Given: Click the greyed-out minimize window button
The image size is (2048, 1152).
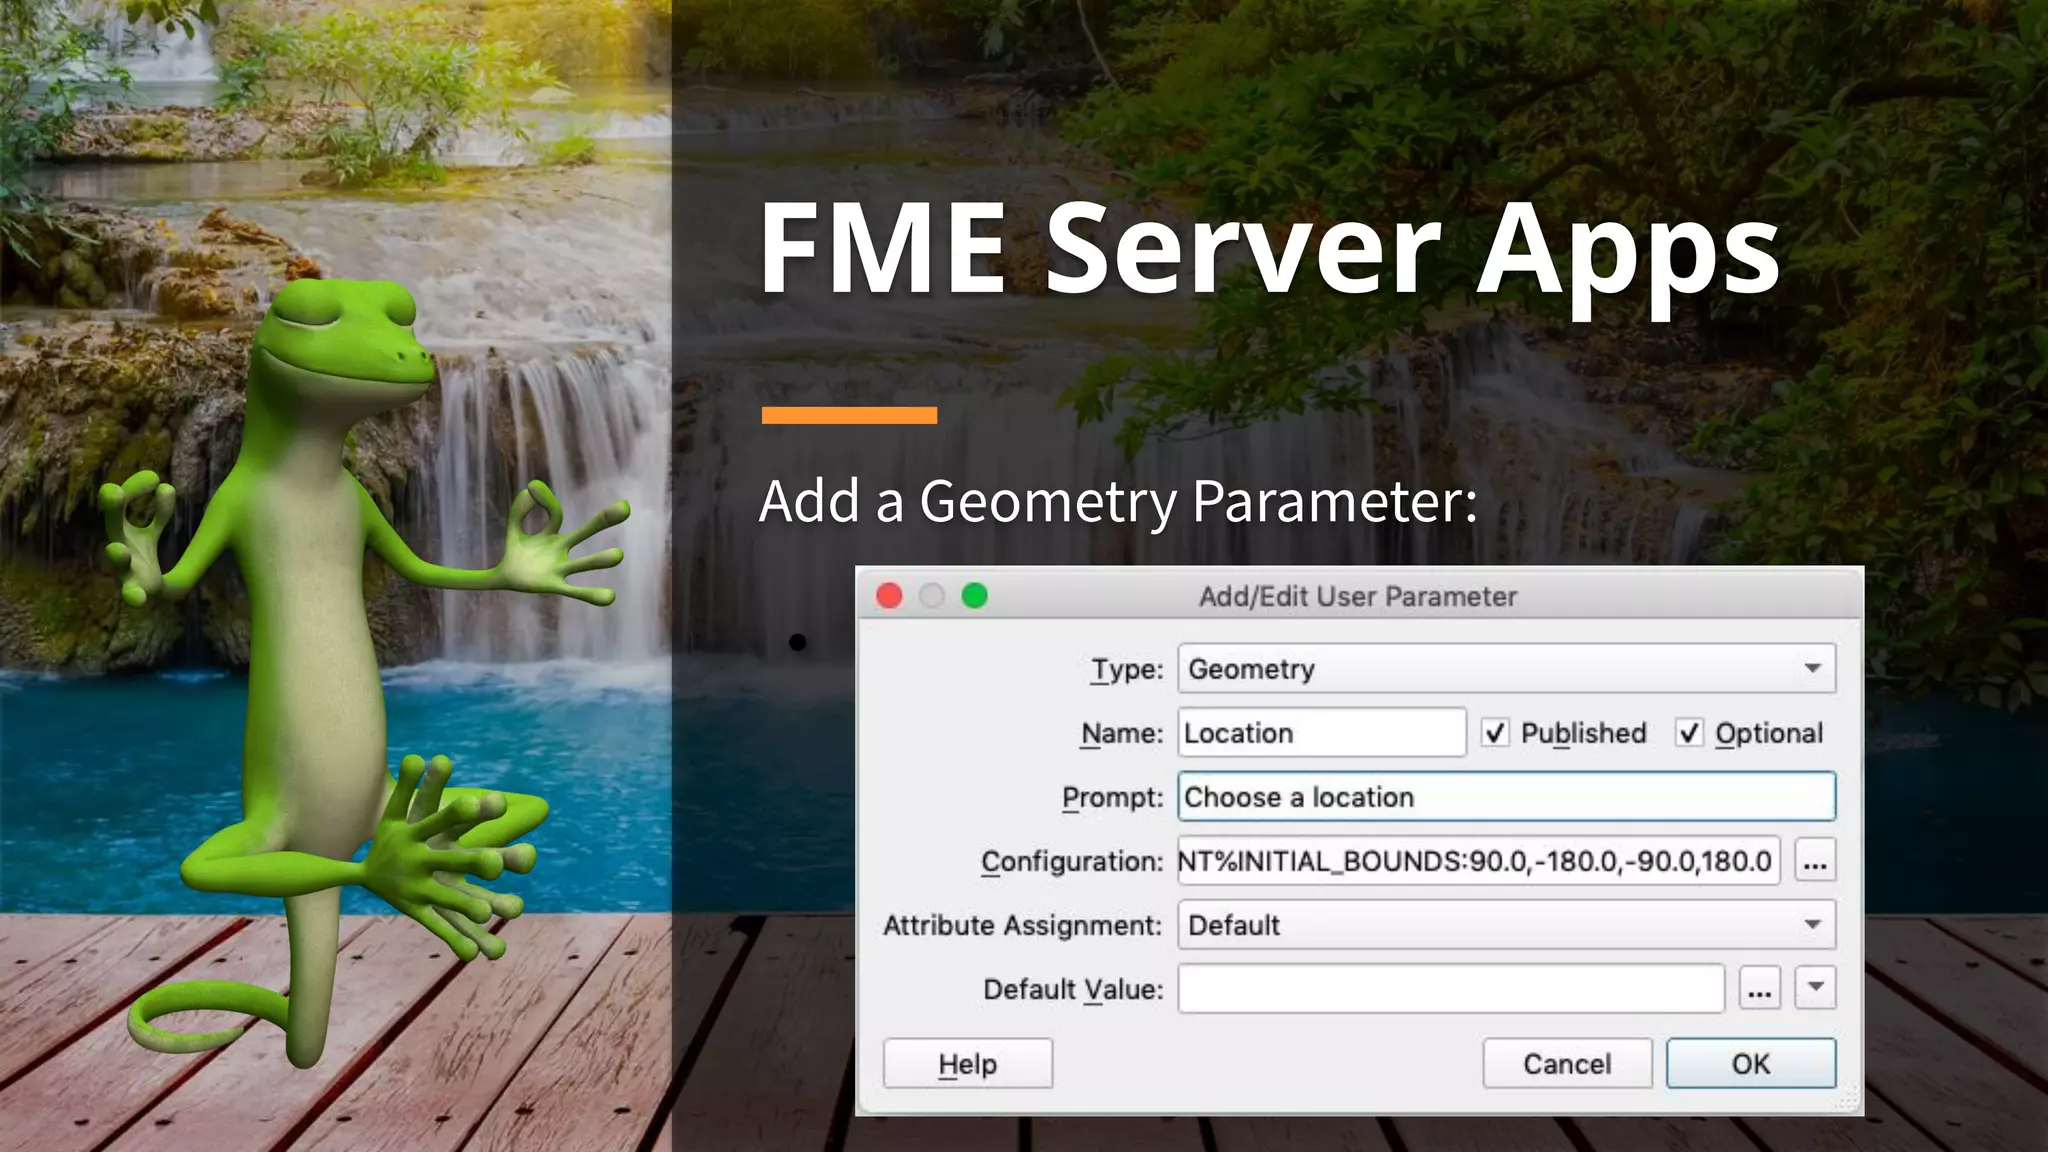Looking at the screenshot, I should pos(932,597).
